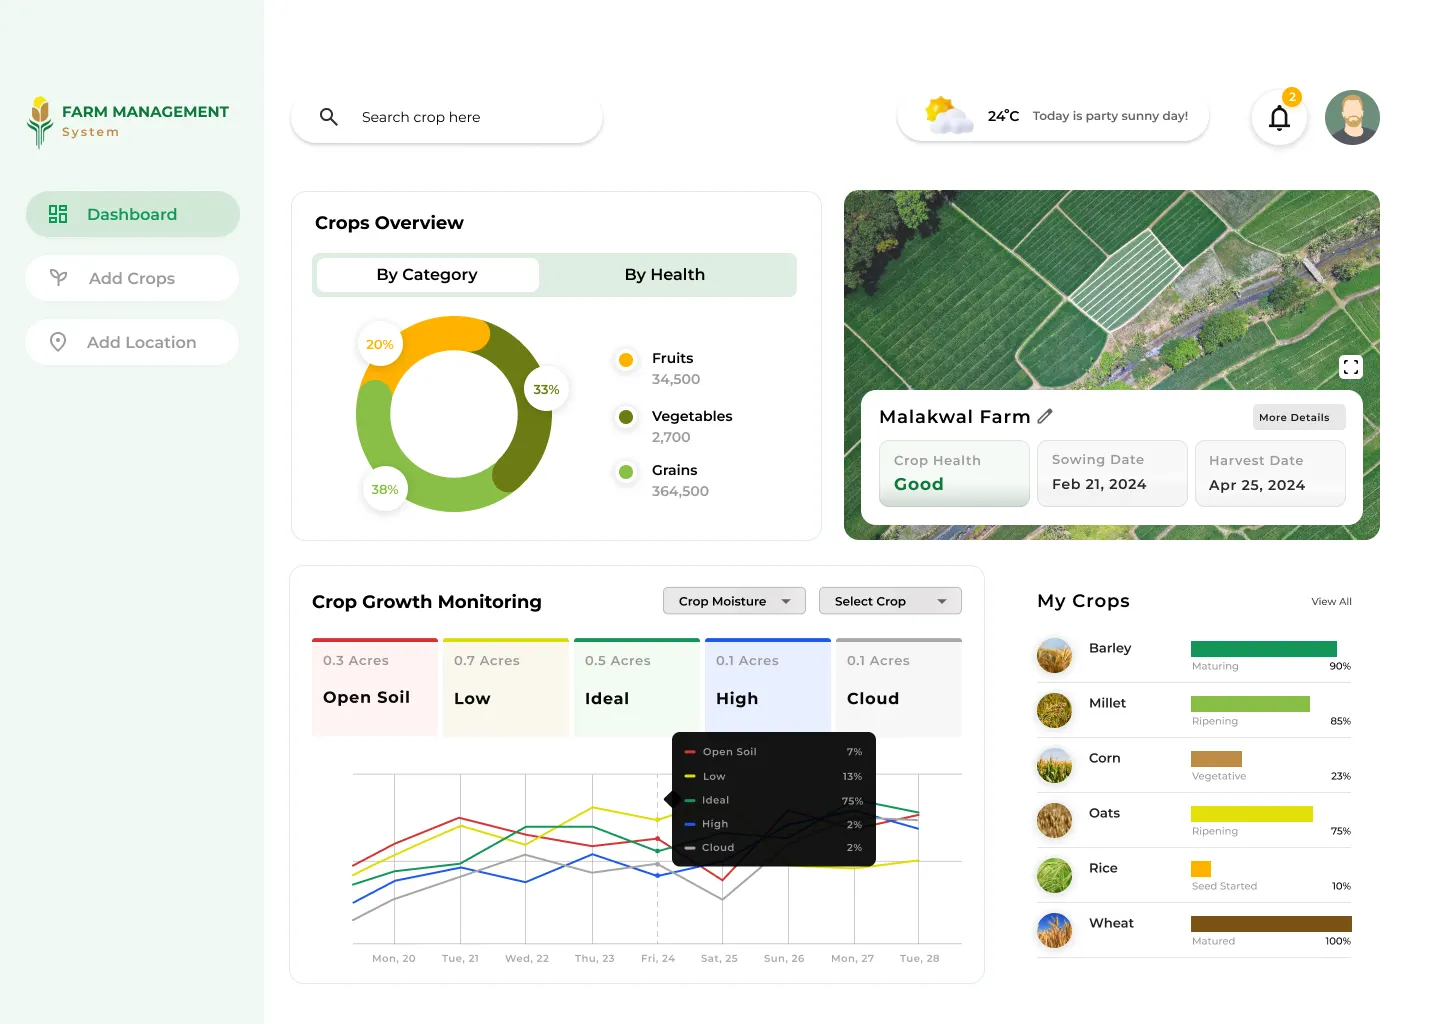The width and height of the screenshot is (1440, 1024).
Task: Click the Barley maturing progress bar
Action: click(x=1263, y=649)
